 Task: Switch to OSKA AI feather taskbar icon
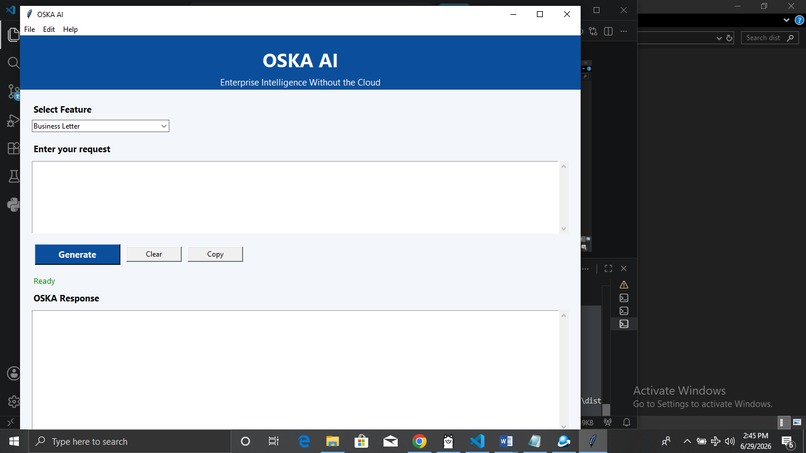click(x=593, y=441)
